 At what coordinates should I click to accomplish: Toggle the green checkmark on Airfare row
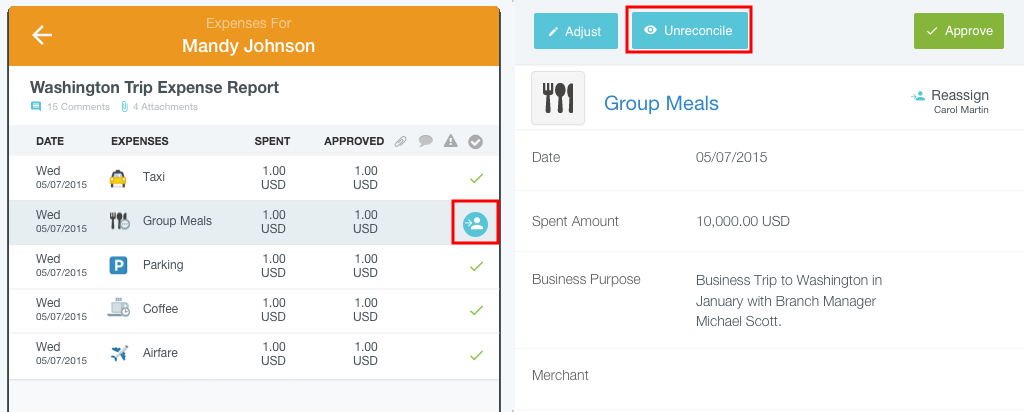pyautogui.click(x=477, y=355)
